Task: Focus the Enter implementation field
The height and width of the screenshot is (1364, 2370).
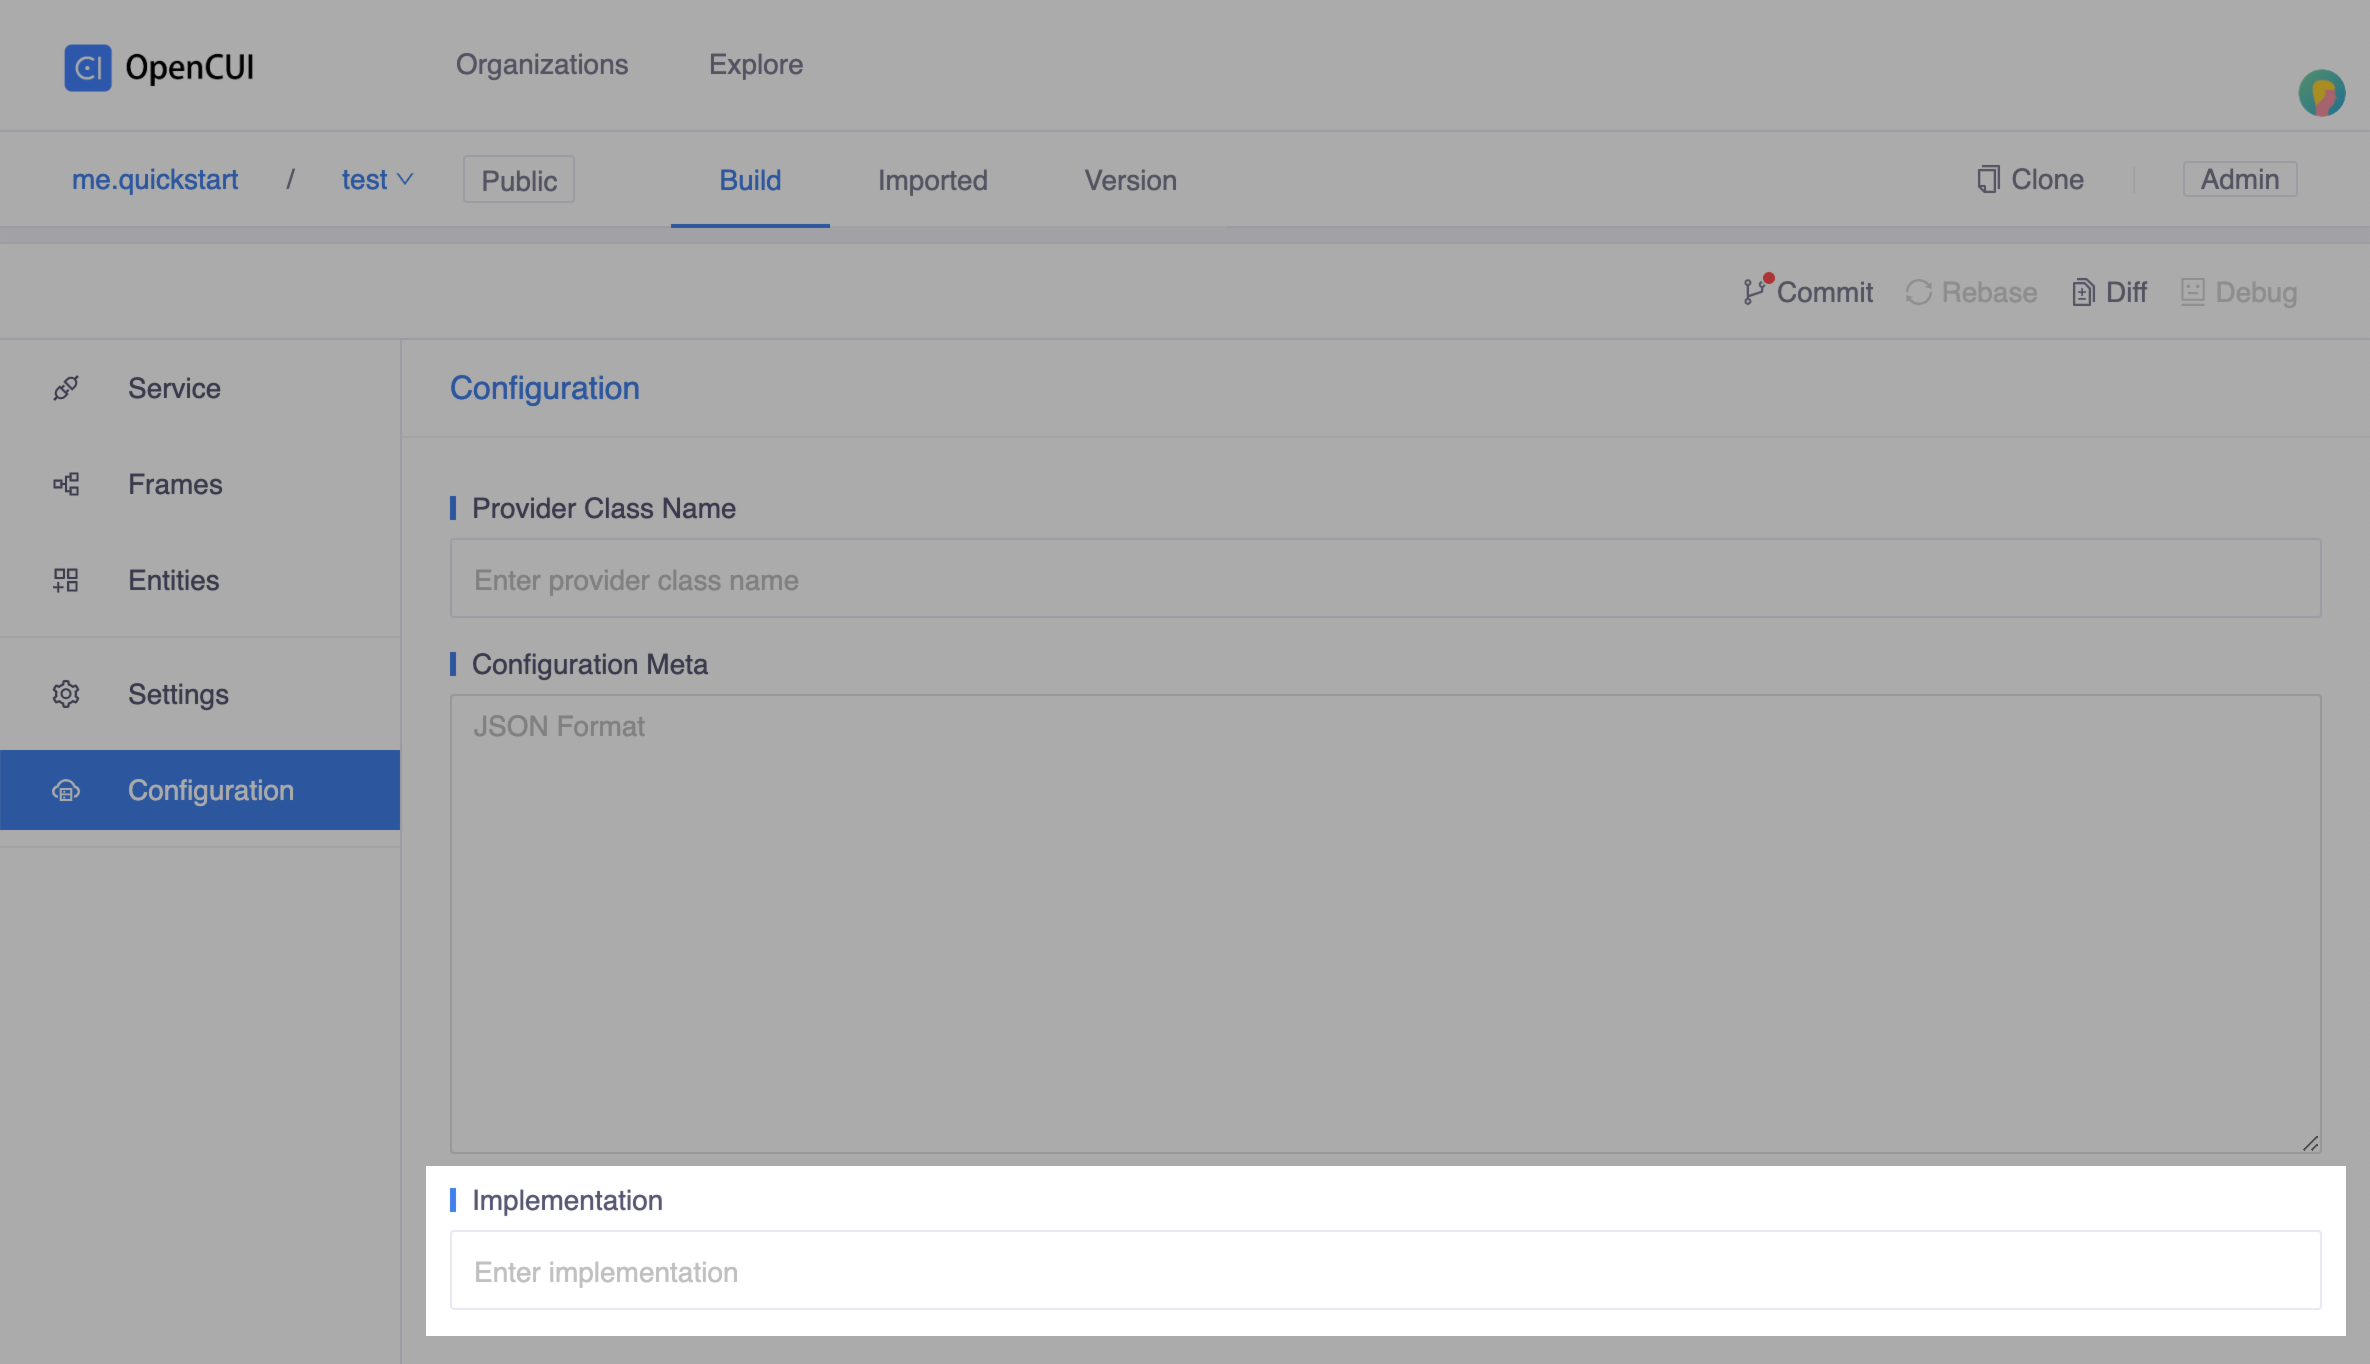Action: click(x=1385, y=1271)
